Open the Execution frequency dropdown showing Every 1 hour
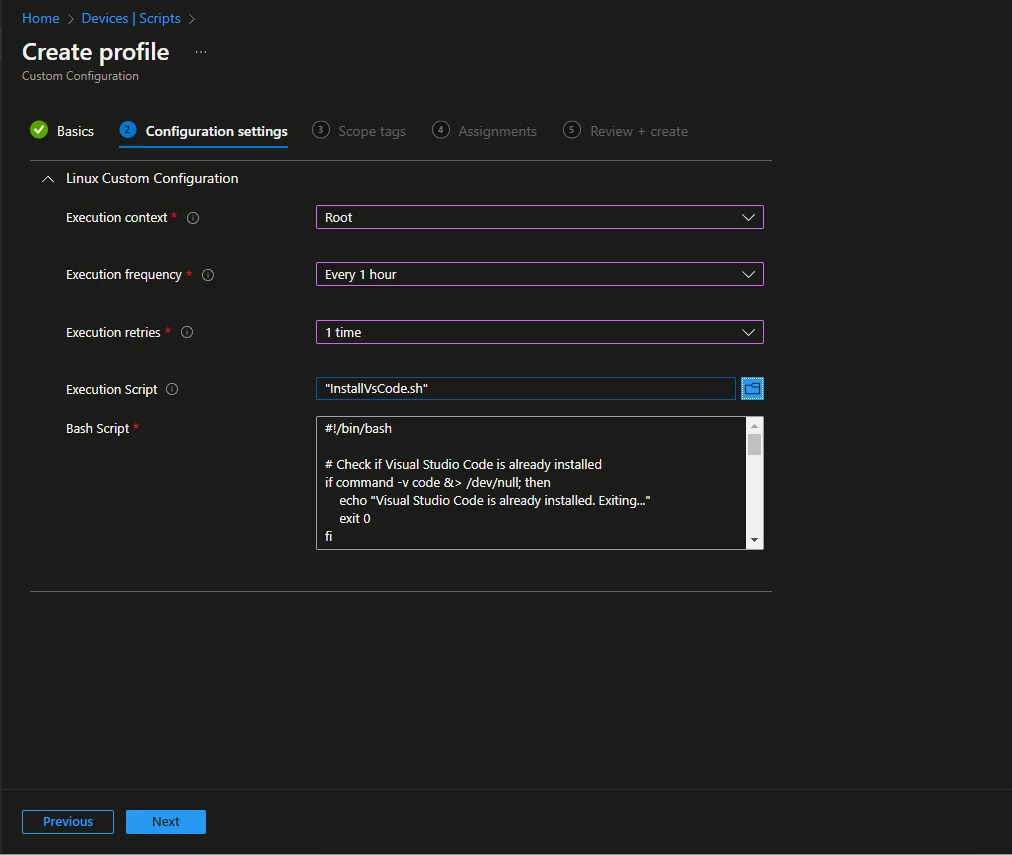This screenshot has height=855, width=1012. click(x=540, y=274)
